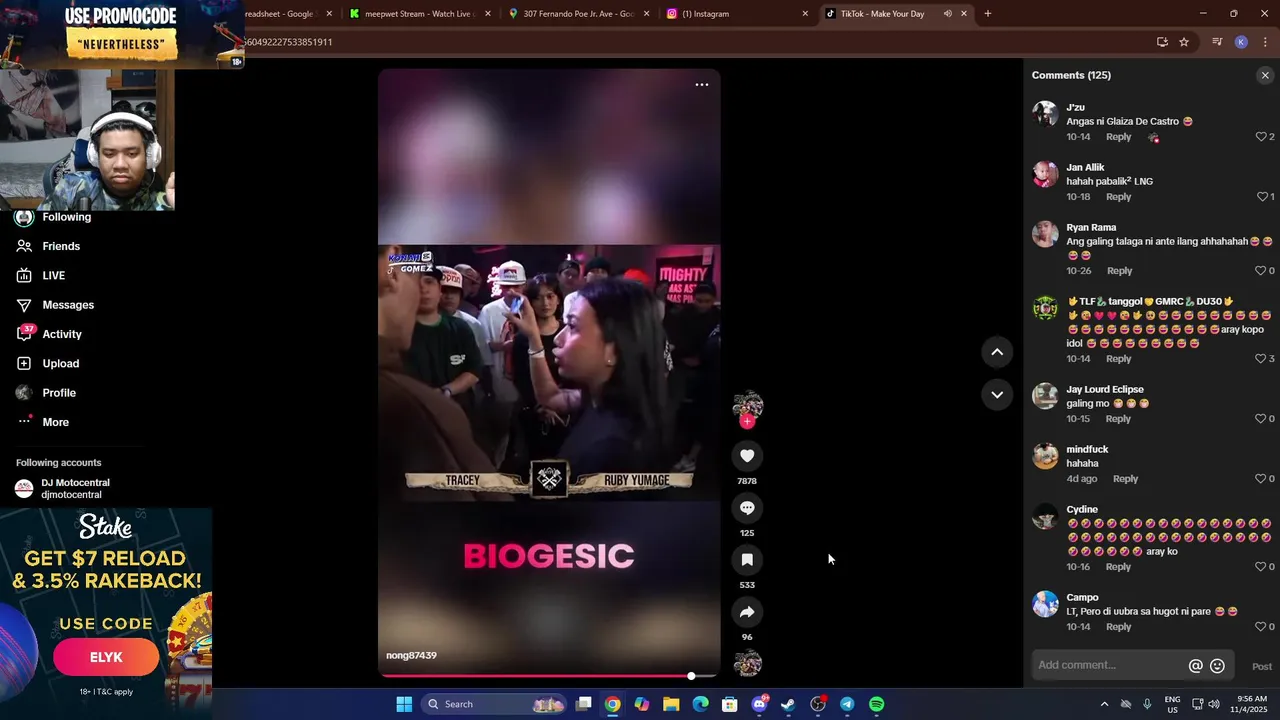Screen dimensions: 1280x720
Task: Switch to the meepwet Stream tab
Action: (420, 14)
